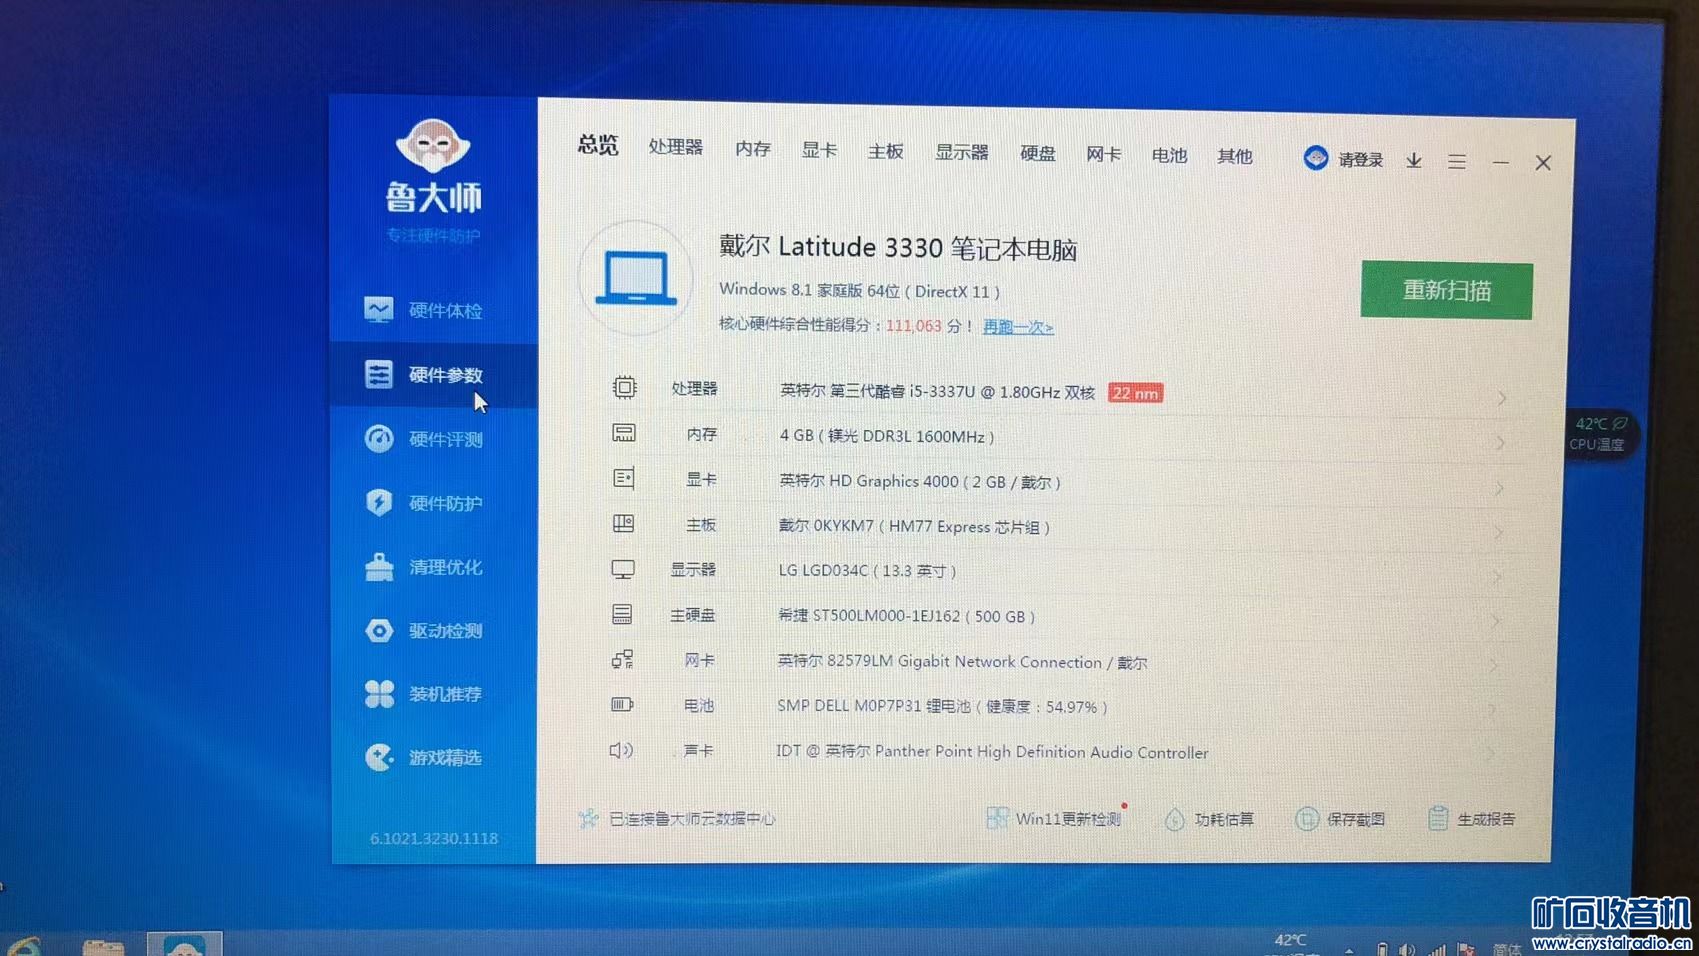Click the 鲁大师 taskbar icon
This screenshot has width=1699, height=956.
click(185, 943)
